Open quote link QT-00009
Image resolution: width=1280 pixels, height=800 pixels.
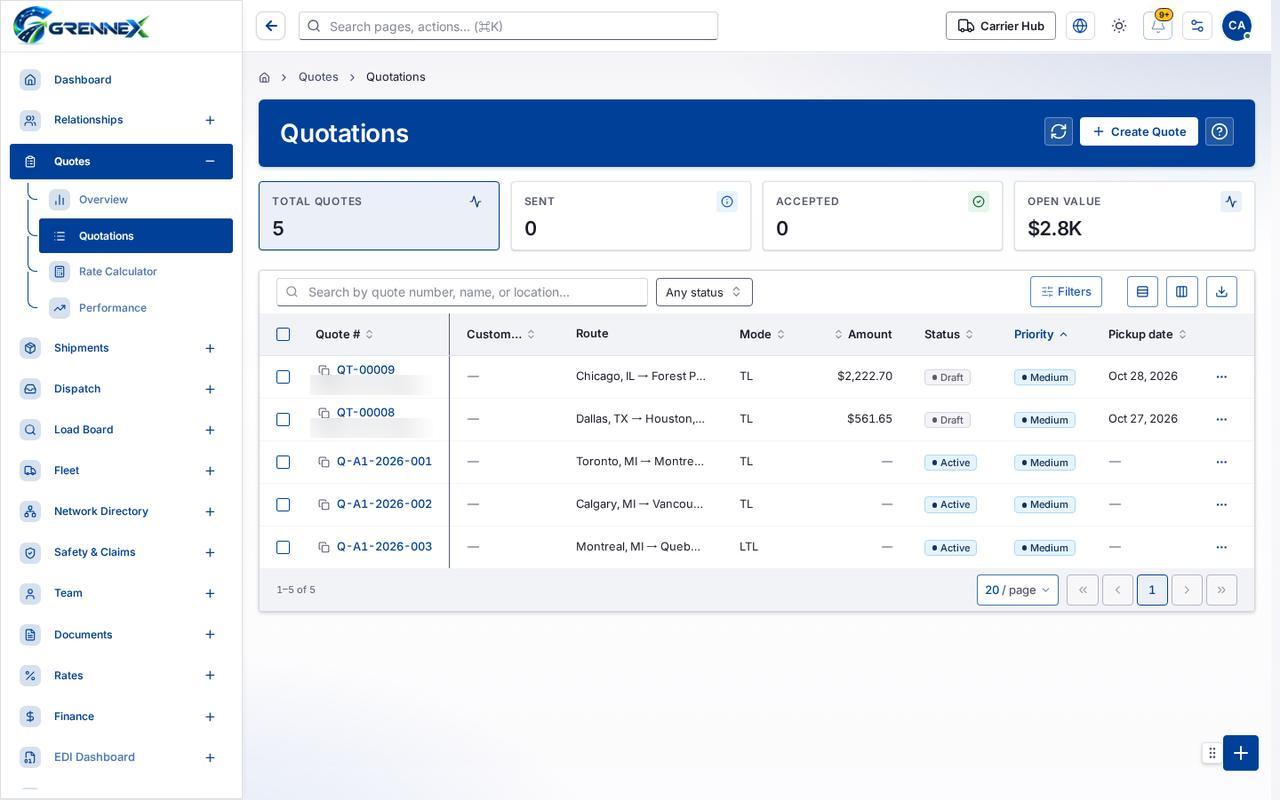tap(366, 370)
